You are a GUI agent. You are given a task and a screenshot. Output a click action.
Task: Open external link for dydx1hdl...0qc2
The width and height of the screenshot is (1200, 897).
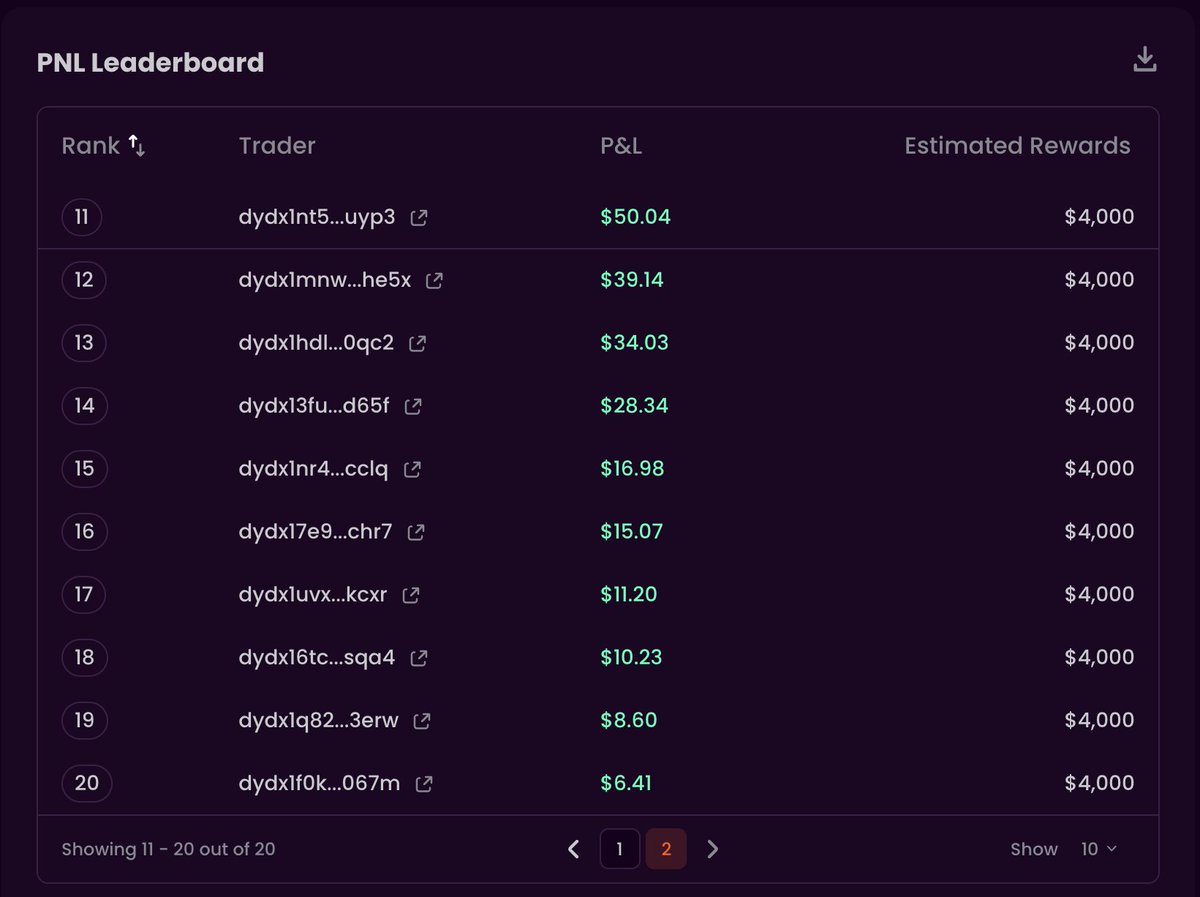click(x=418, y=343)
